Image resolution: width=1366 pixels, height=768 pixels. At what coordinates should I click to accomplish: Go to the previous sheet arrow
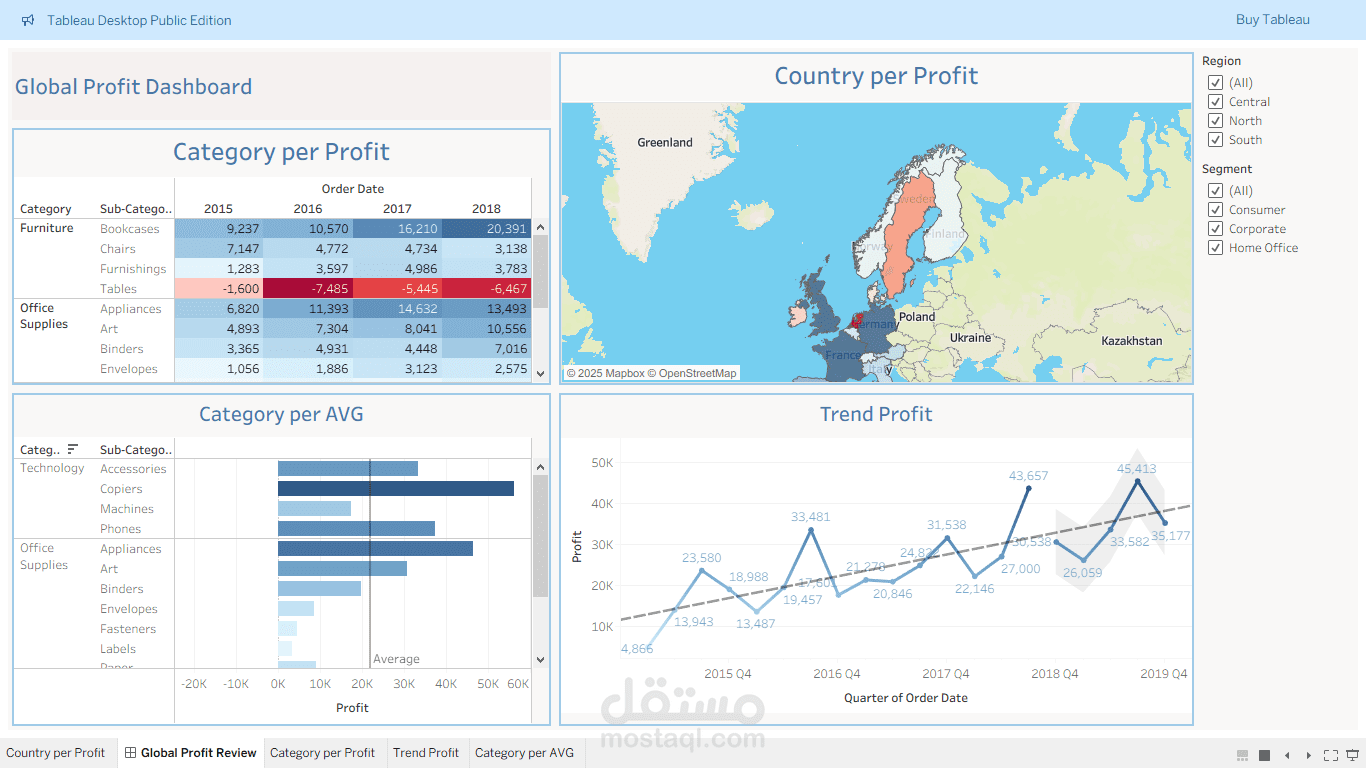point(1287,755)
